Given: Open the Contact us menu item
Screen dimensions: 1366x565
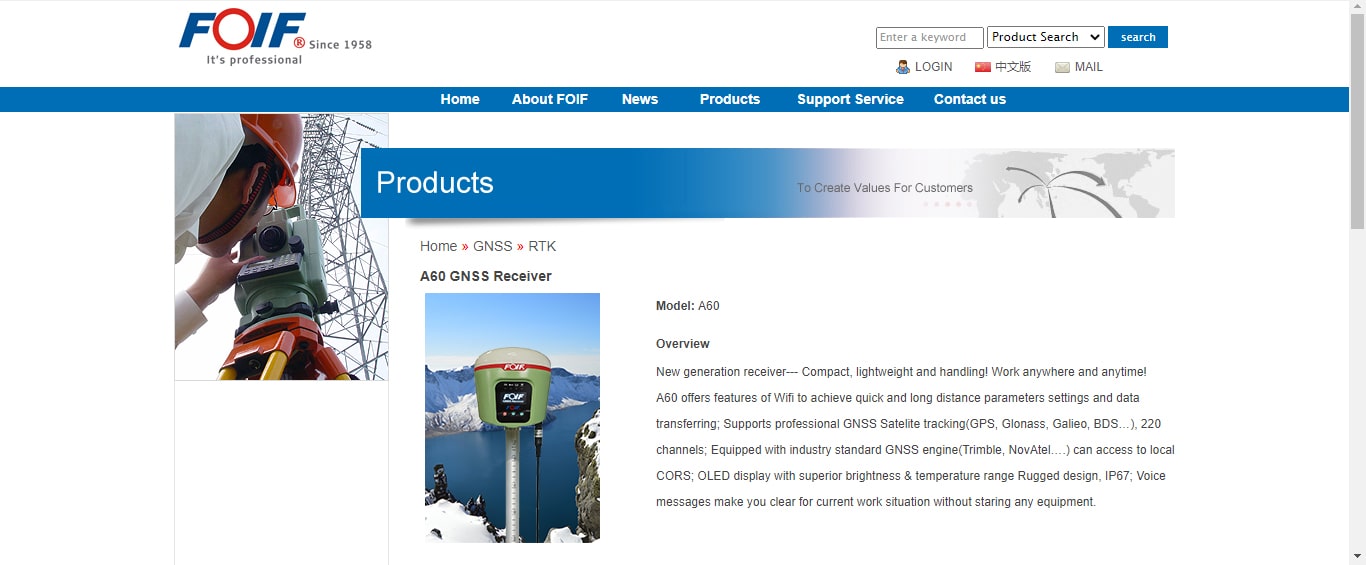Looking at the screenshot, I should click(970, 99).
